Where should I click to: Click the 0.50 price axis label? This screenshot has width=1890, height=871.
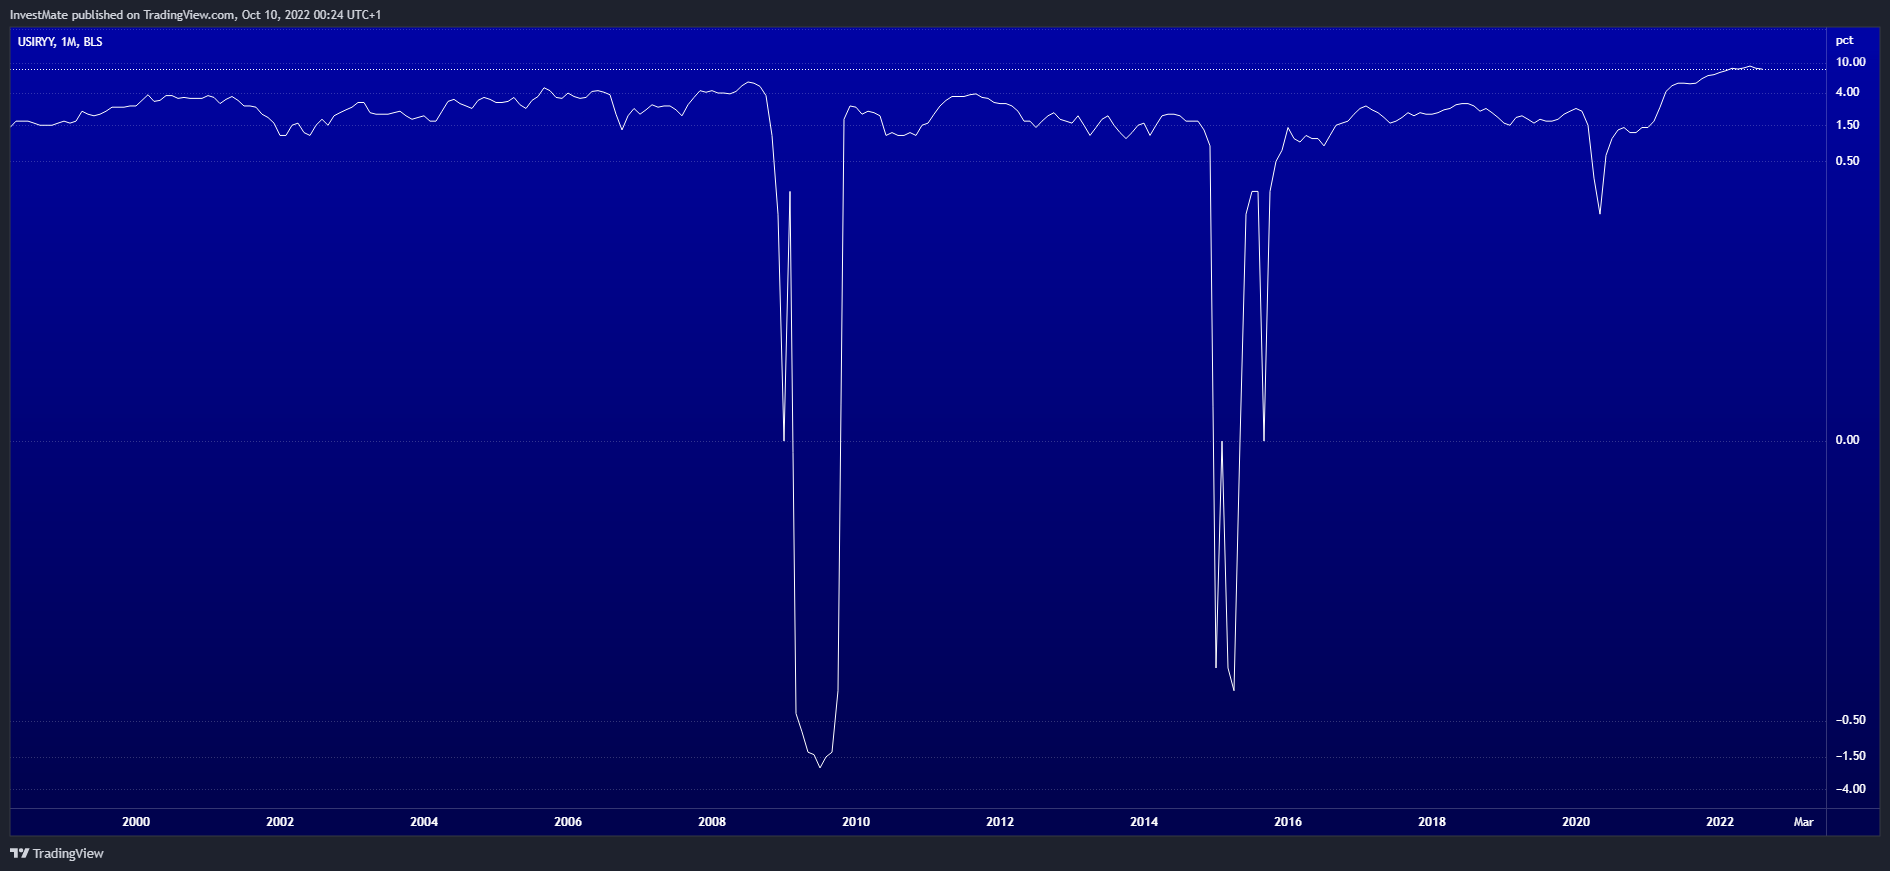pyautogui.click(x=1847, y=161)
